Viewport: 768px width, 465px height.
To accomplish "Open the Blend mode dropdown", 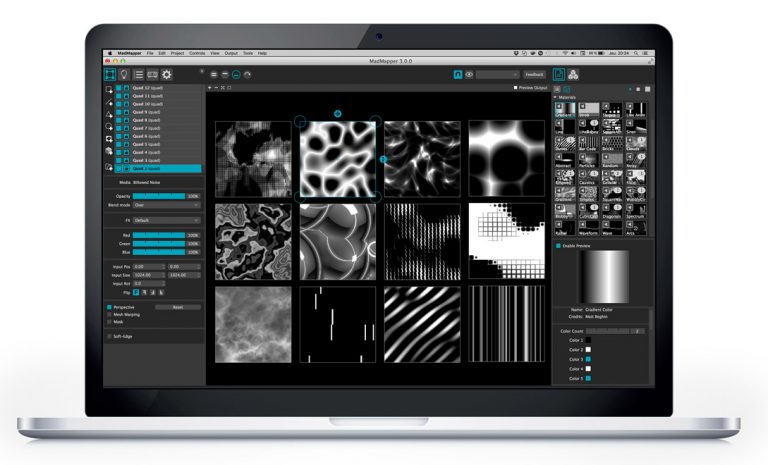I will click(166, 204).
